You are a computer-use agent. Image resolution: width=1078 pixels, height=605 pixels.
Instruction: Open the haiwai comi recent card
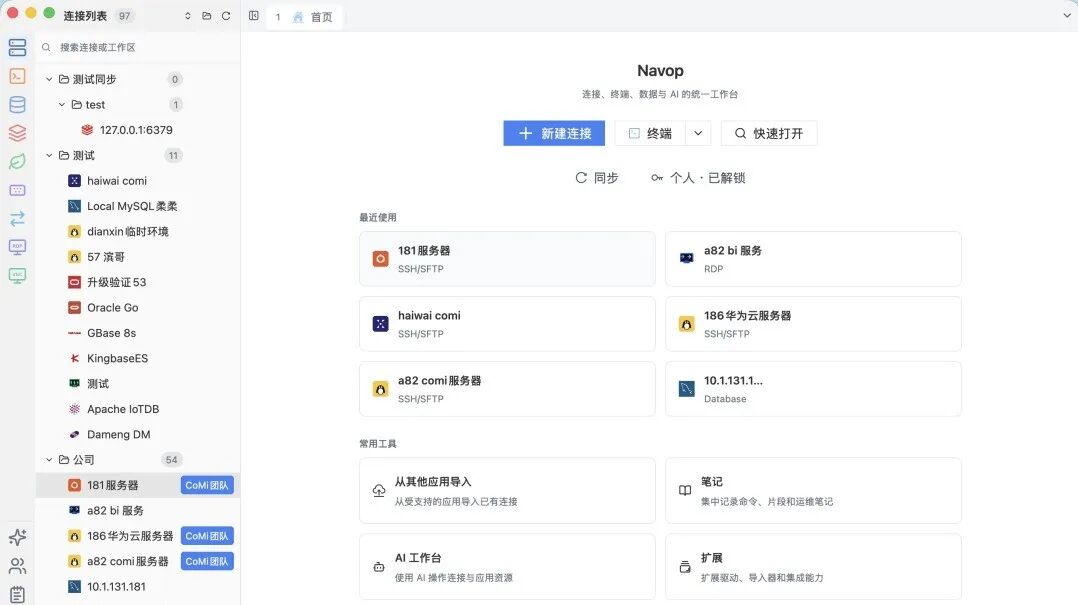pos(507,324)
